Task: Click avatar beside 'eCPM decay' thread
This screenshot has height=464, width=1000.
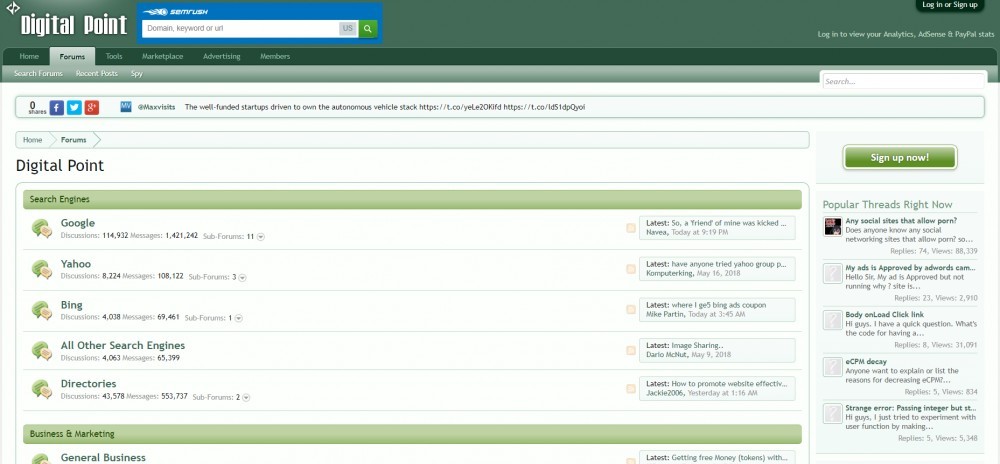Action: 833,366
